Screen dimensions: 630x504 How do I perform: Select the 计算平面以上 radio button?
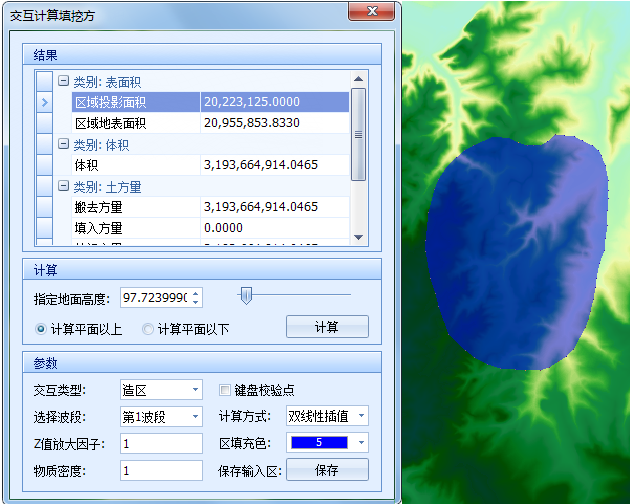pyautogui.click(x=41, y=328)
